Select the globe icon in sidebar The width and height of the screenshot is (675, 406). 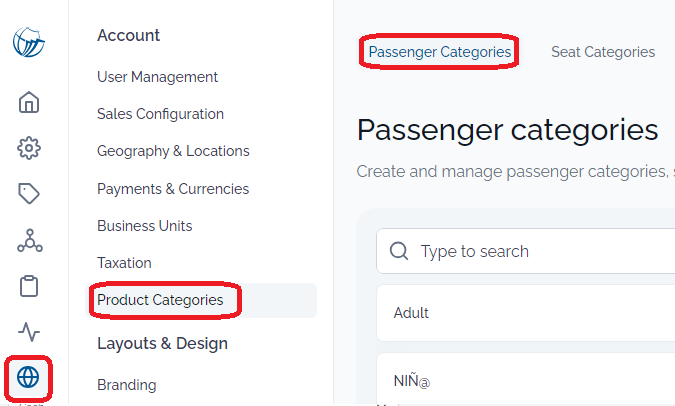pos(28,377)
